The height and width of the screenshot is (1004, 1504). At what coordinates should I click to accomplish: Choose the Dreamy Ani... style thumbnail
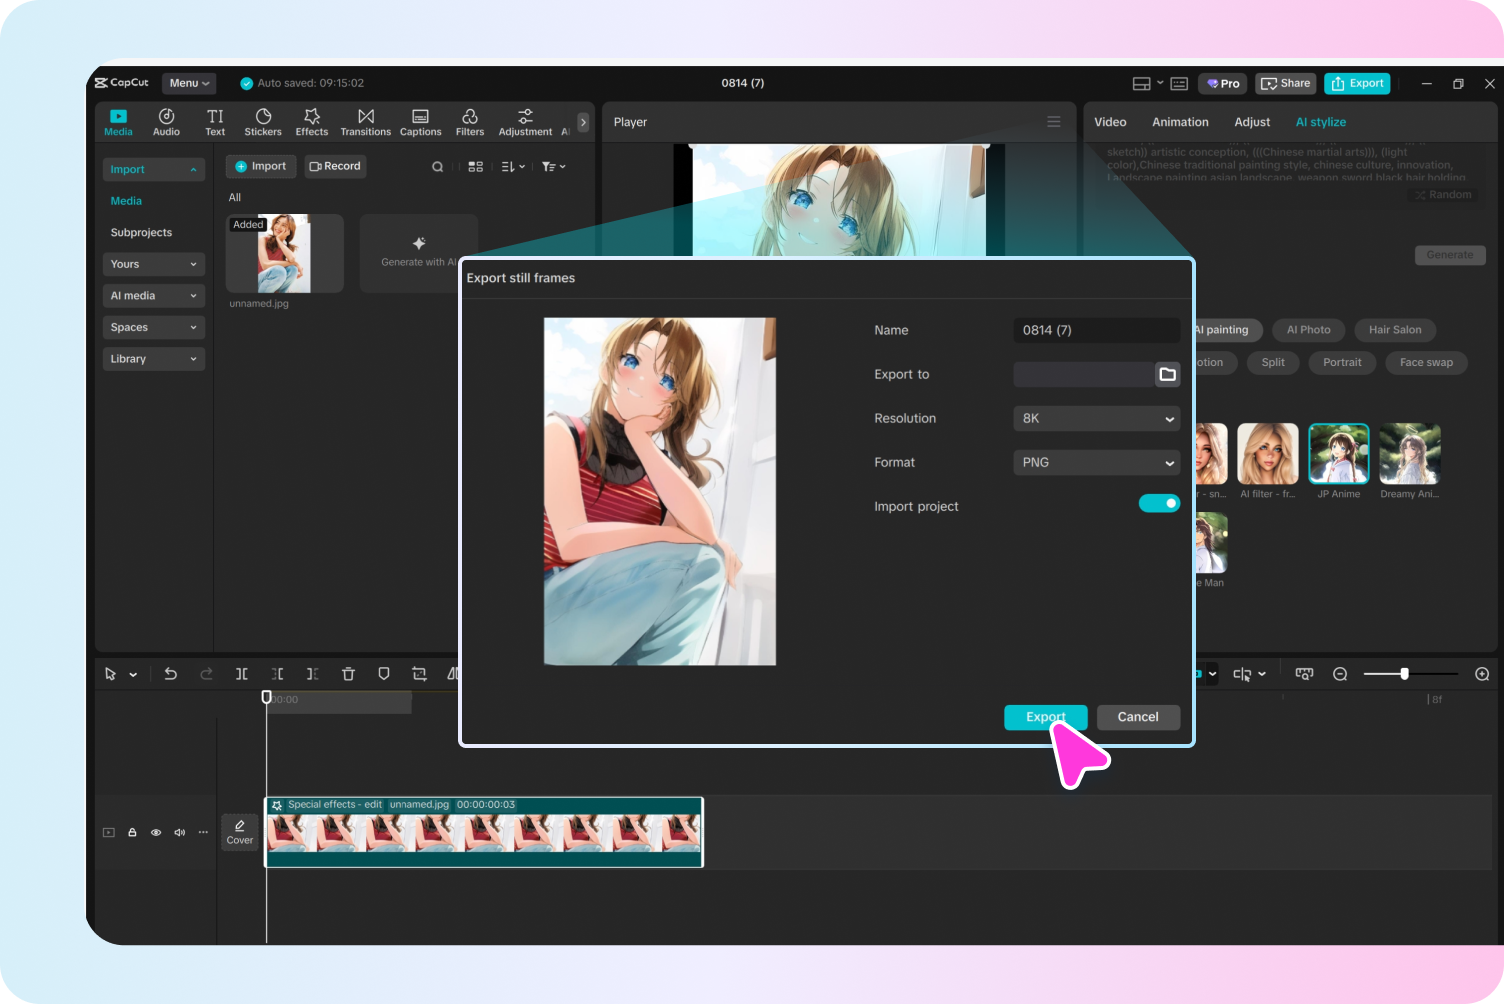(1410, 454)
